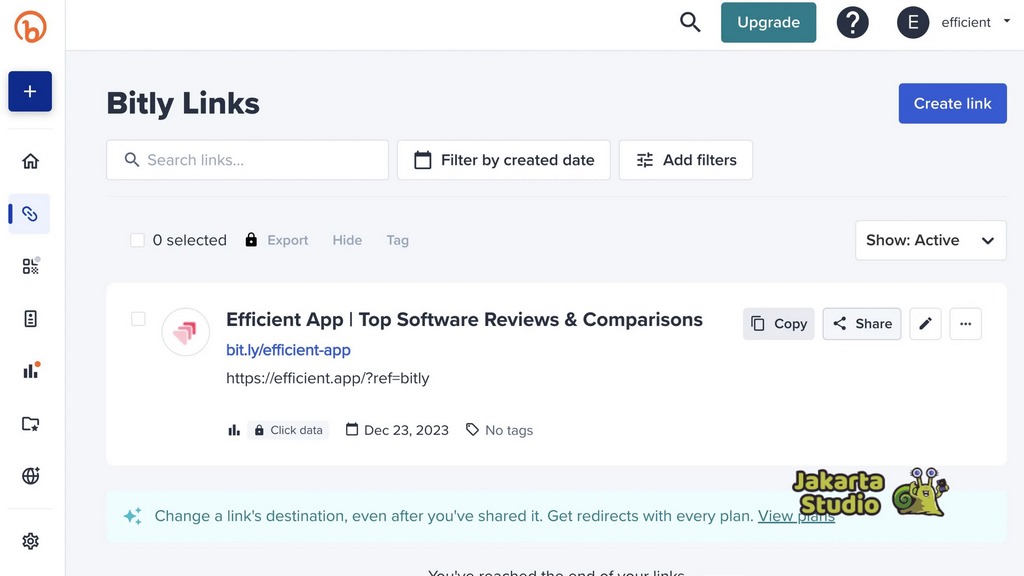Toggle the select-all links checkbox

pos(138,240)
